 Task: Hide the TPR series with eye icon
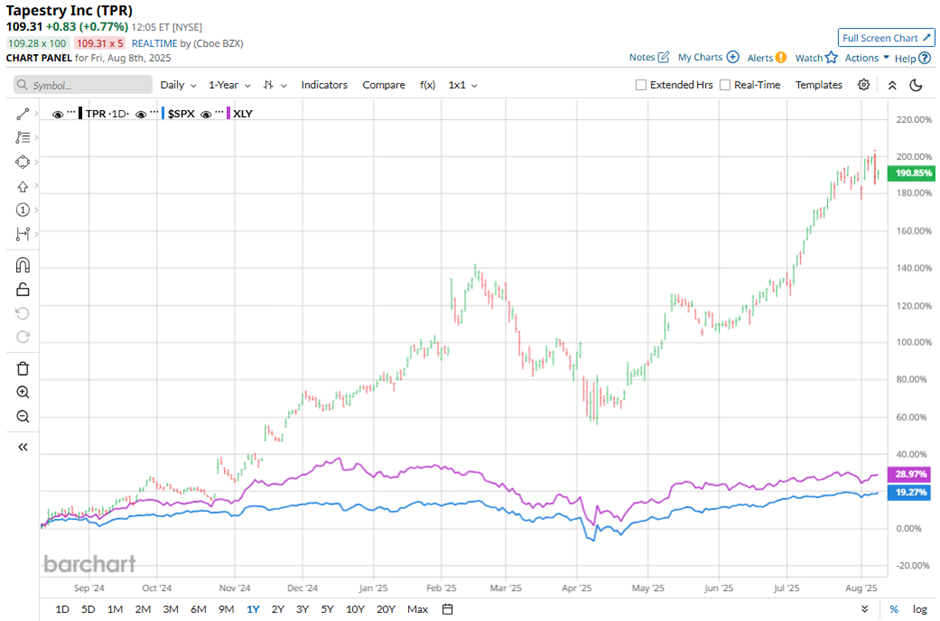pyautogui.click(x=58, y=114)
